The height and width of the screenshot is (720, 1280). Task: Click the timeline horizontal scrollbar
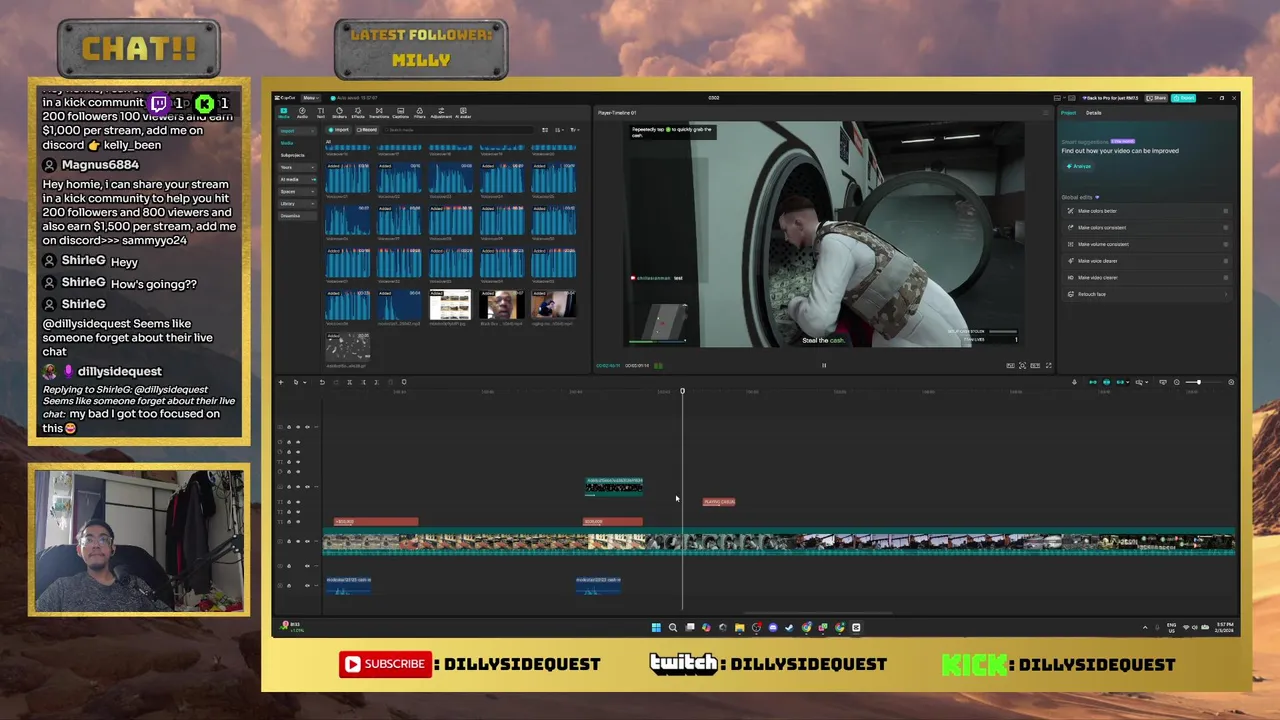tap(817, 614)
